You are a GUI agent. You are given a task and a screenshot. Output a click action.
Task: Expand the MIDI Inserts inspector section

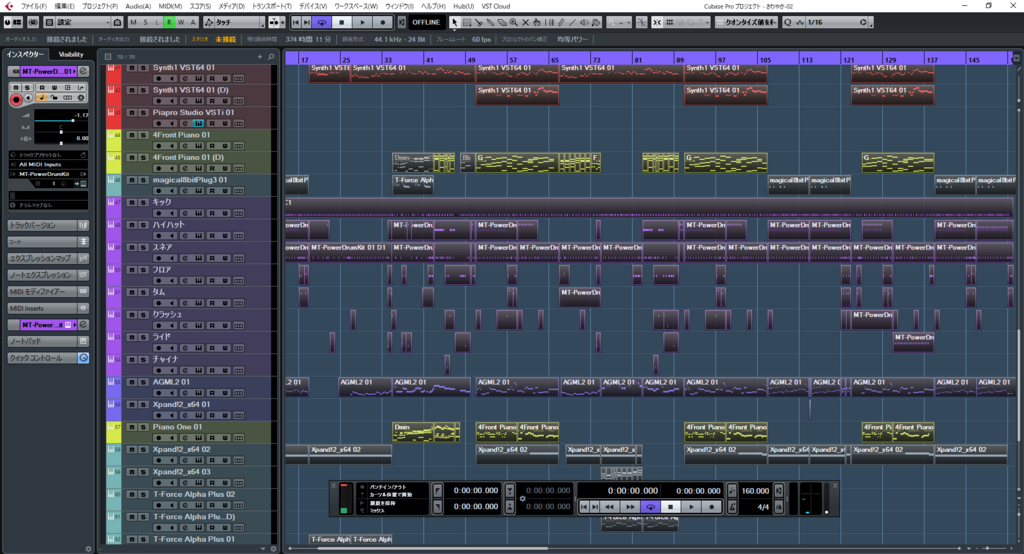[48, 308]
